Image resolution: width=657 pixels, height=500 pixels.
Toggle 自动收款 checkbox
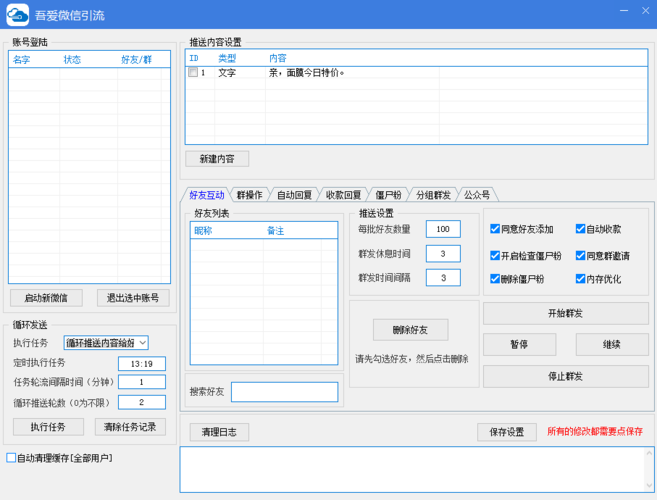[580, 229]
